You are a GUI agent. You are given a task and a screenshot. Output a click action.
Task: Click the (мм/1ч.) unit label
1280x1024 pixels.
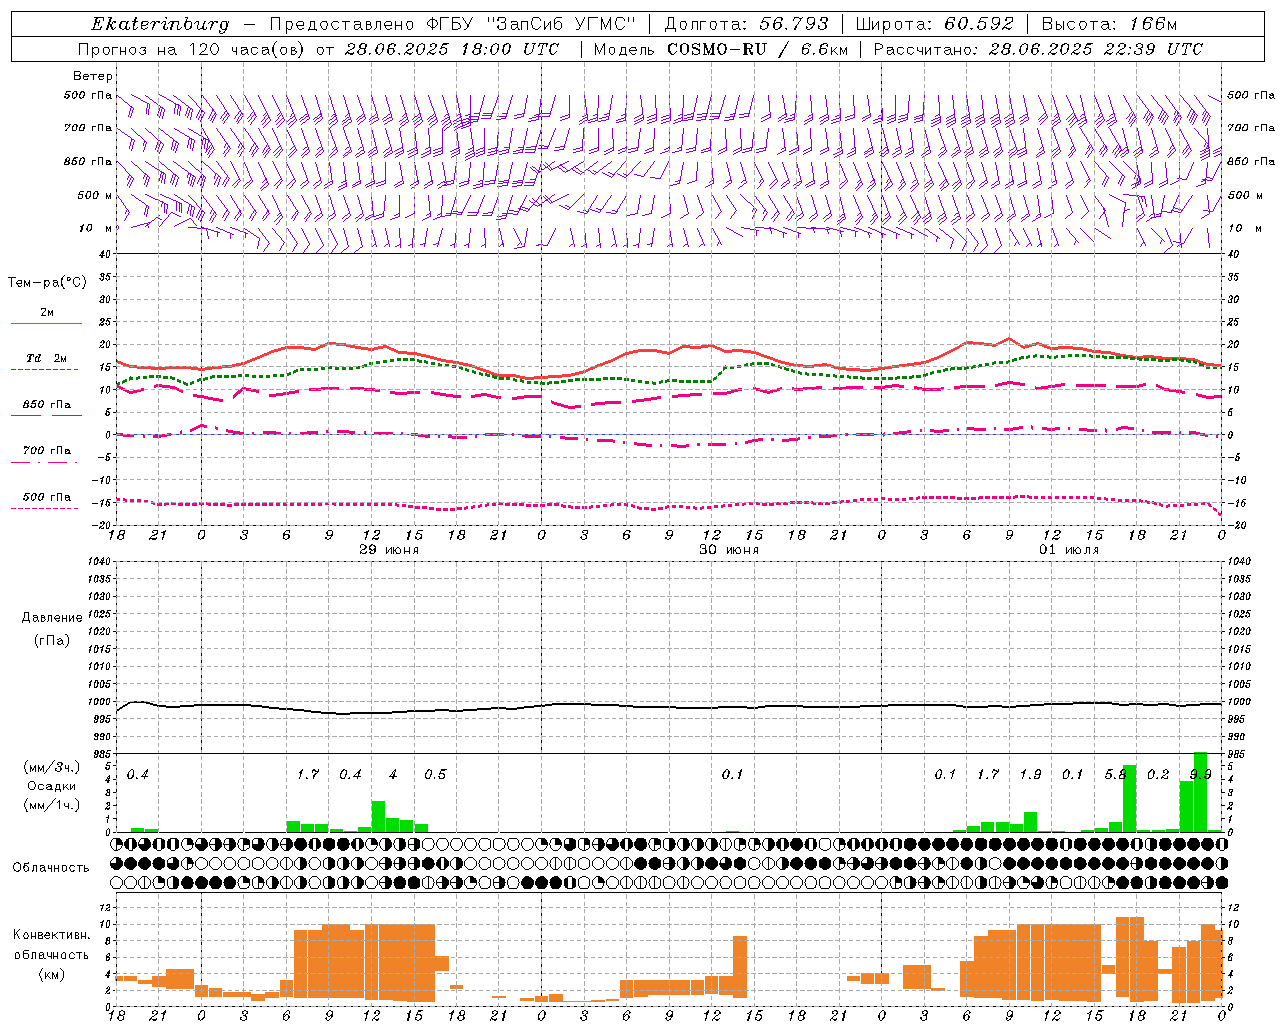51,805
